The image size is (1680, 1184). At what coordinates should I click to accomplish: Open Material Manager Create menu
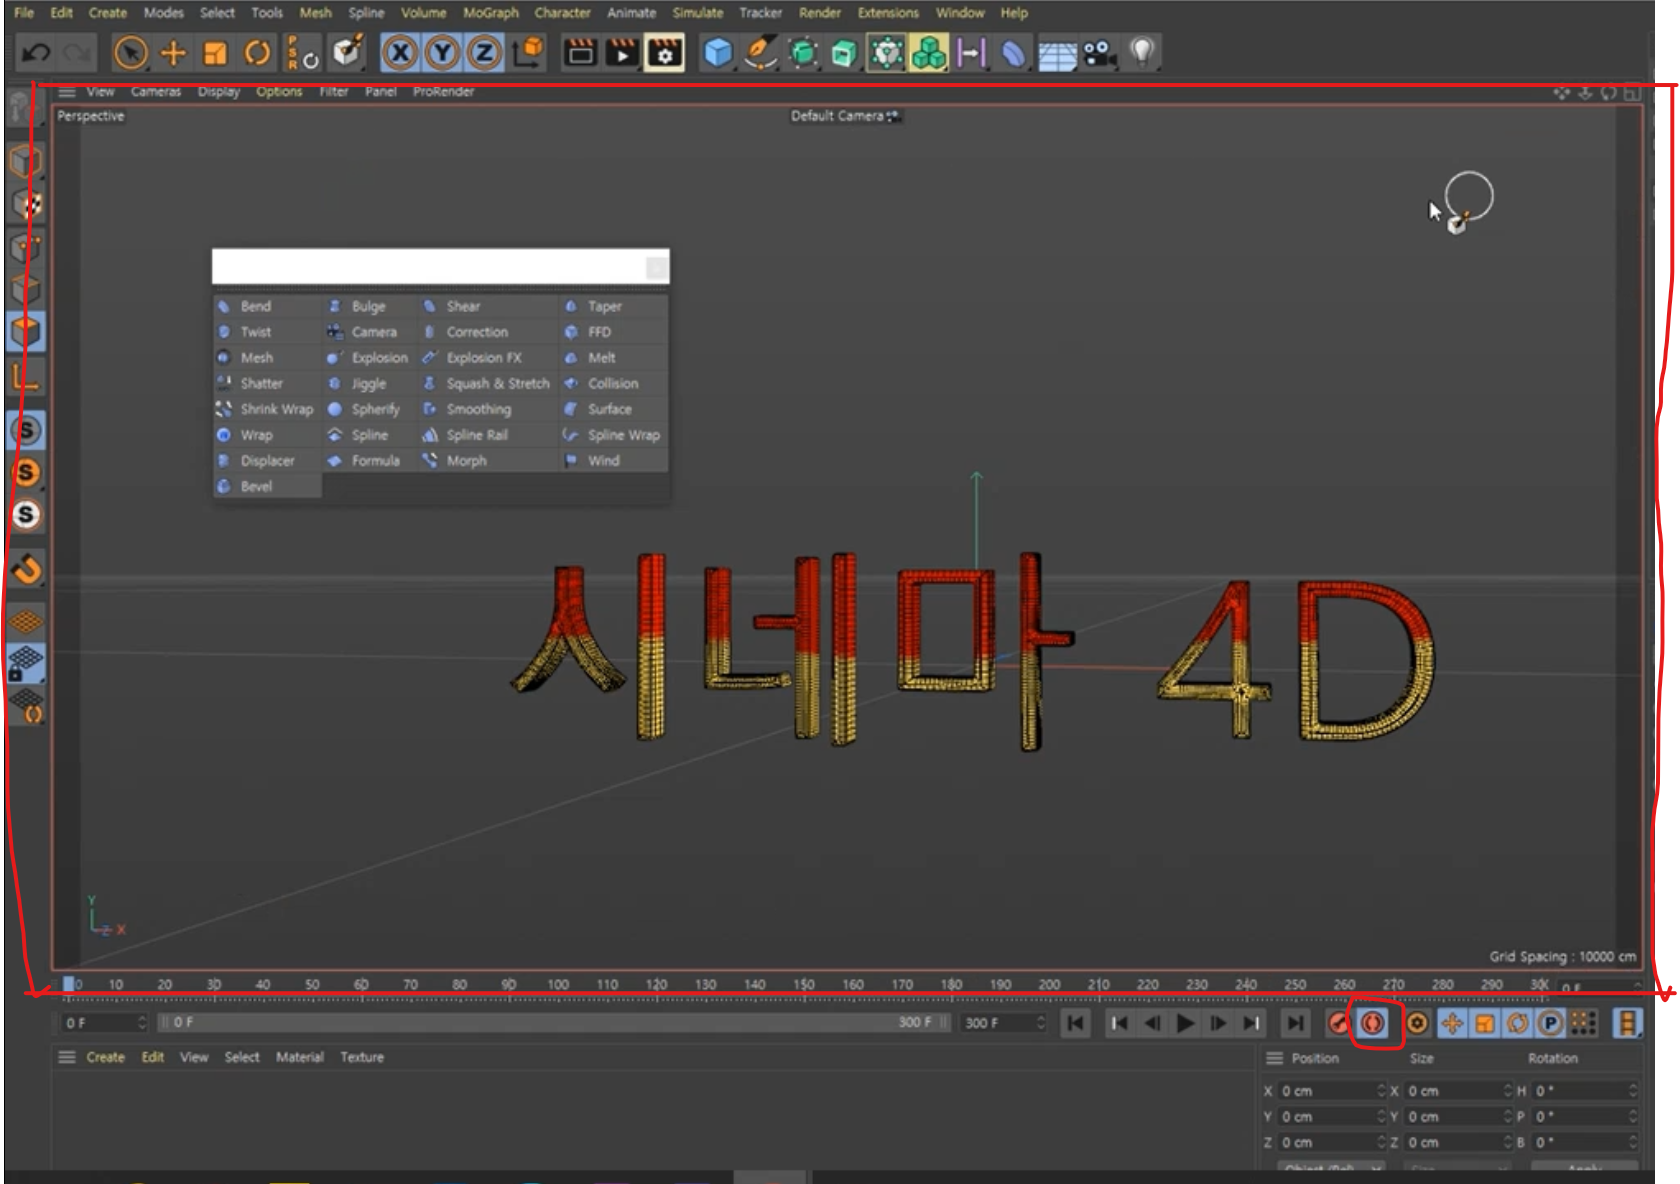coord(105,1057)
